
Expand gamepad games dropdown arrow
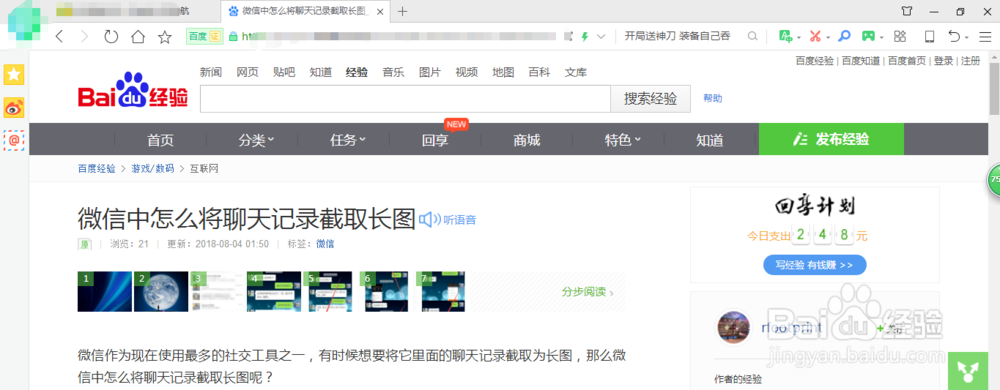[x=881, y=38]
